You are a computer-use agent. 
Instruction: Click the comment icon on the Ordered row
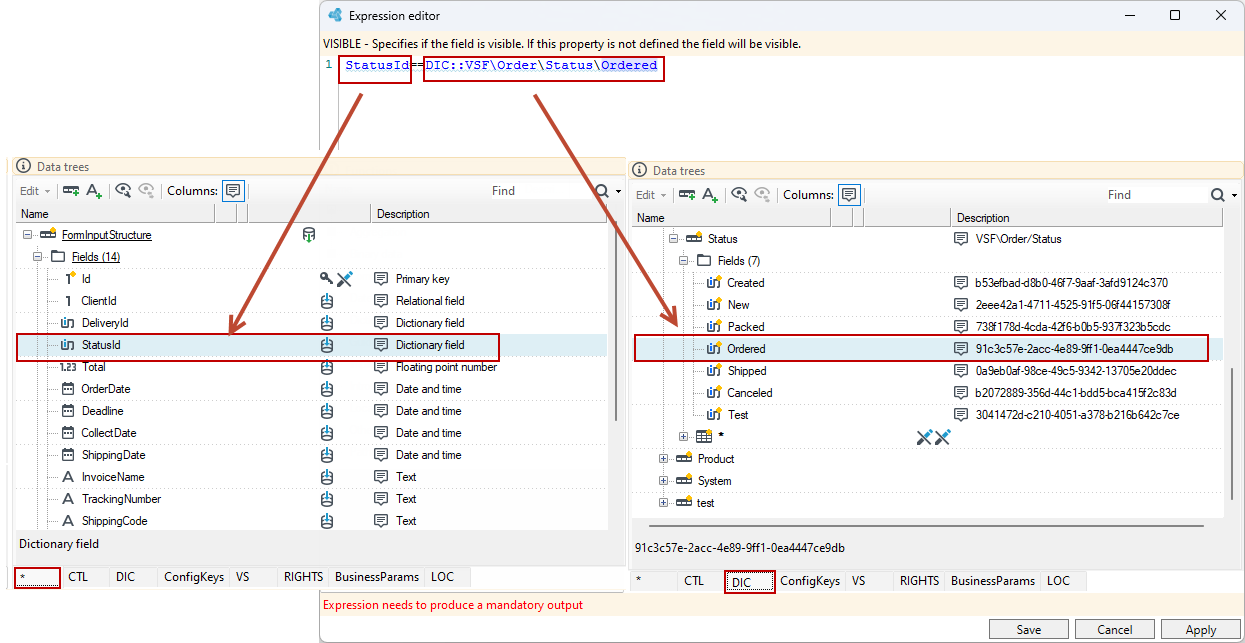click(960, 349)
